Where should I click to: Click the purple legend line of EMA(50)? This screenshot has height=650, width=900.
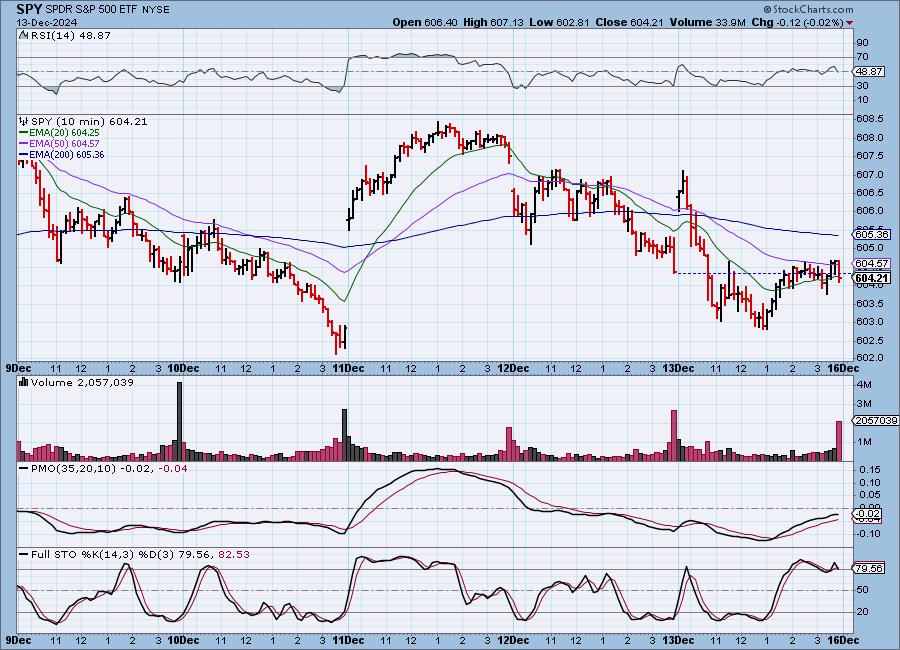click(24, 144)
